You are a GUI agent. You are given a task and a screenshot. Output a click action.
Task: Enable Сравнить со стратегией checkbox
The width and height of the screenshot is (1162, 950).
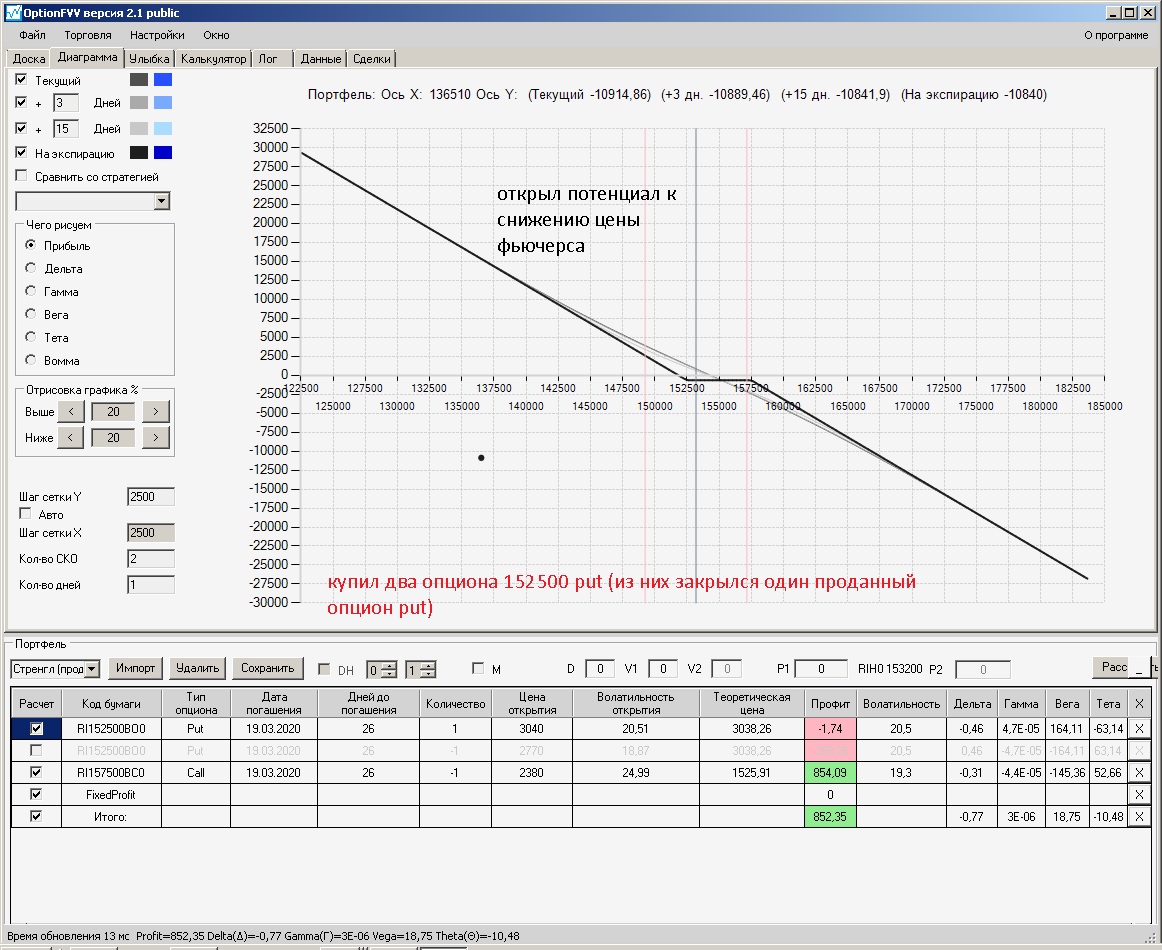coord(21,176)
